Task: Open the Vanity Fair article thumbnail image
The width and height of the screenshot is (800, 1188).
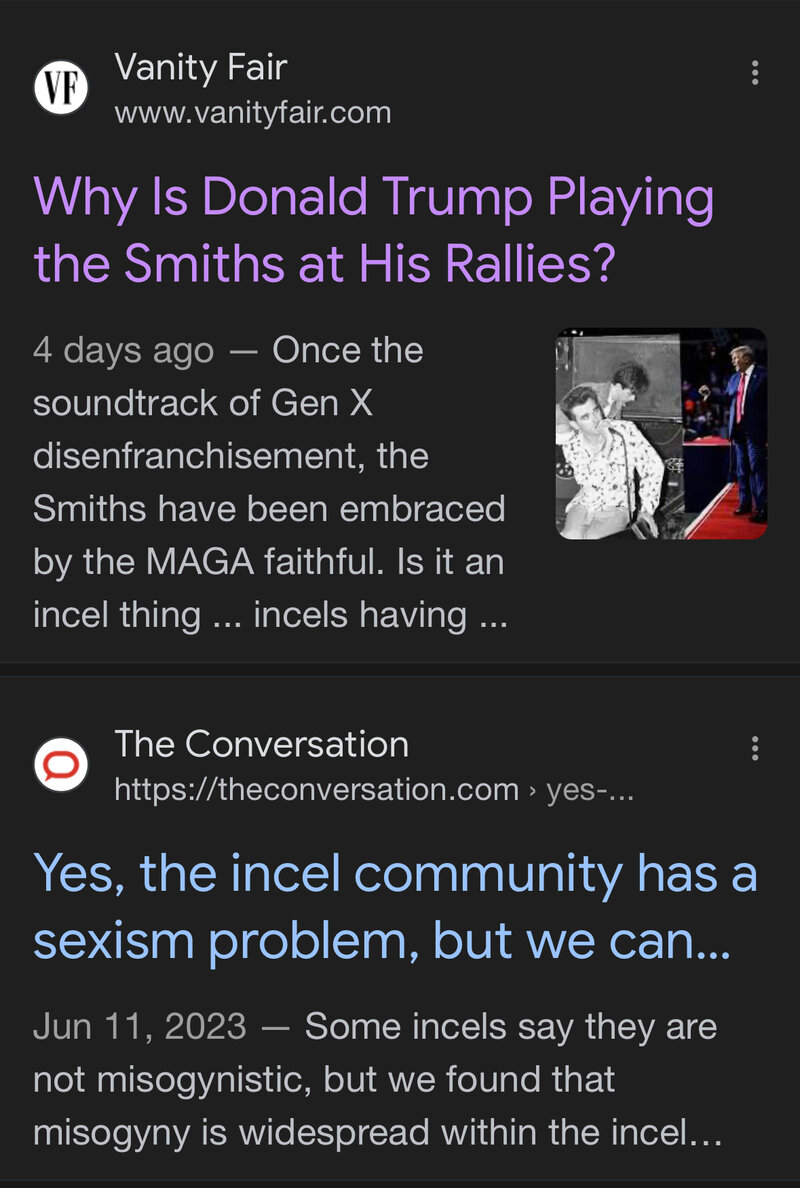Action: [x=661, y=434]
